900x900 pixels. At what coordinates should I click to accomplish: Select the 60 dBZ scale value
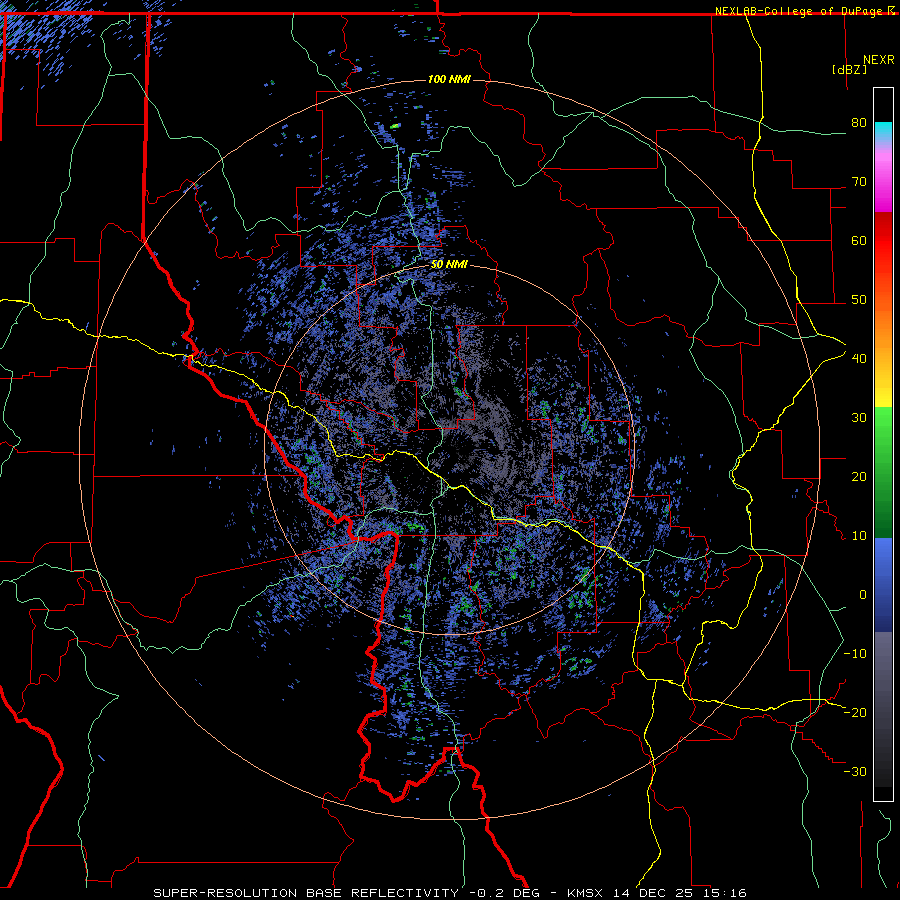[859, 240]
